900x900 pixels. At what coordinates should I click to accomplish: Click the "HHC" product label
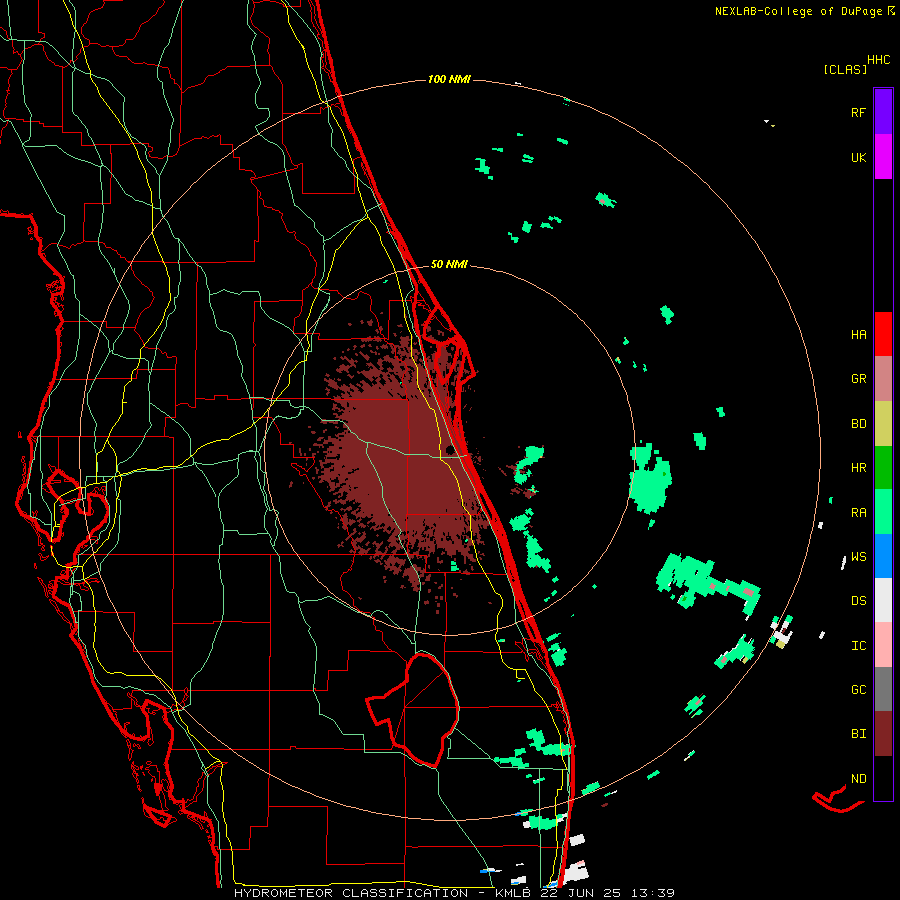[x=878, y=60]
